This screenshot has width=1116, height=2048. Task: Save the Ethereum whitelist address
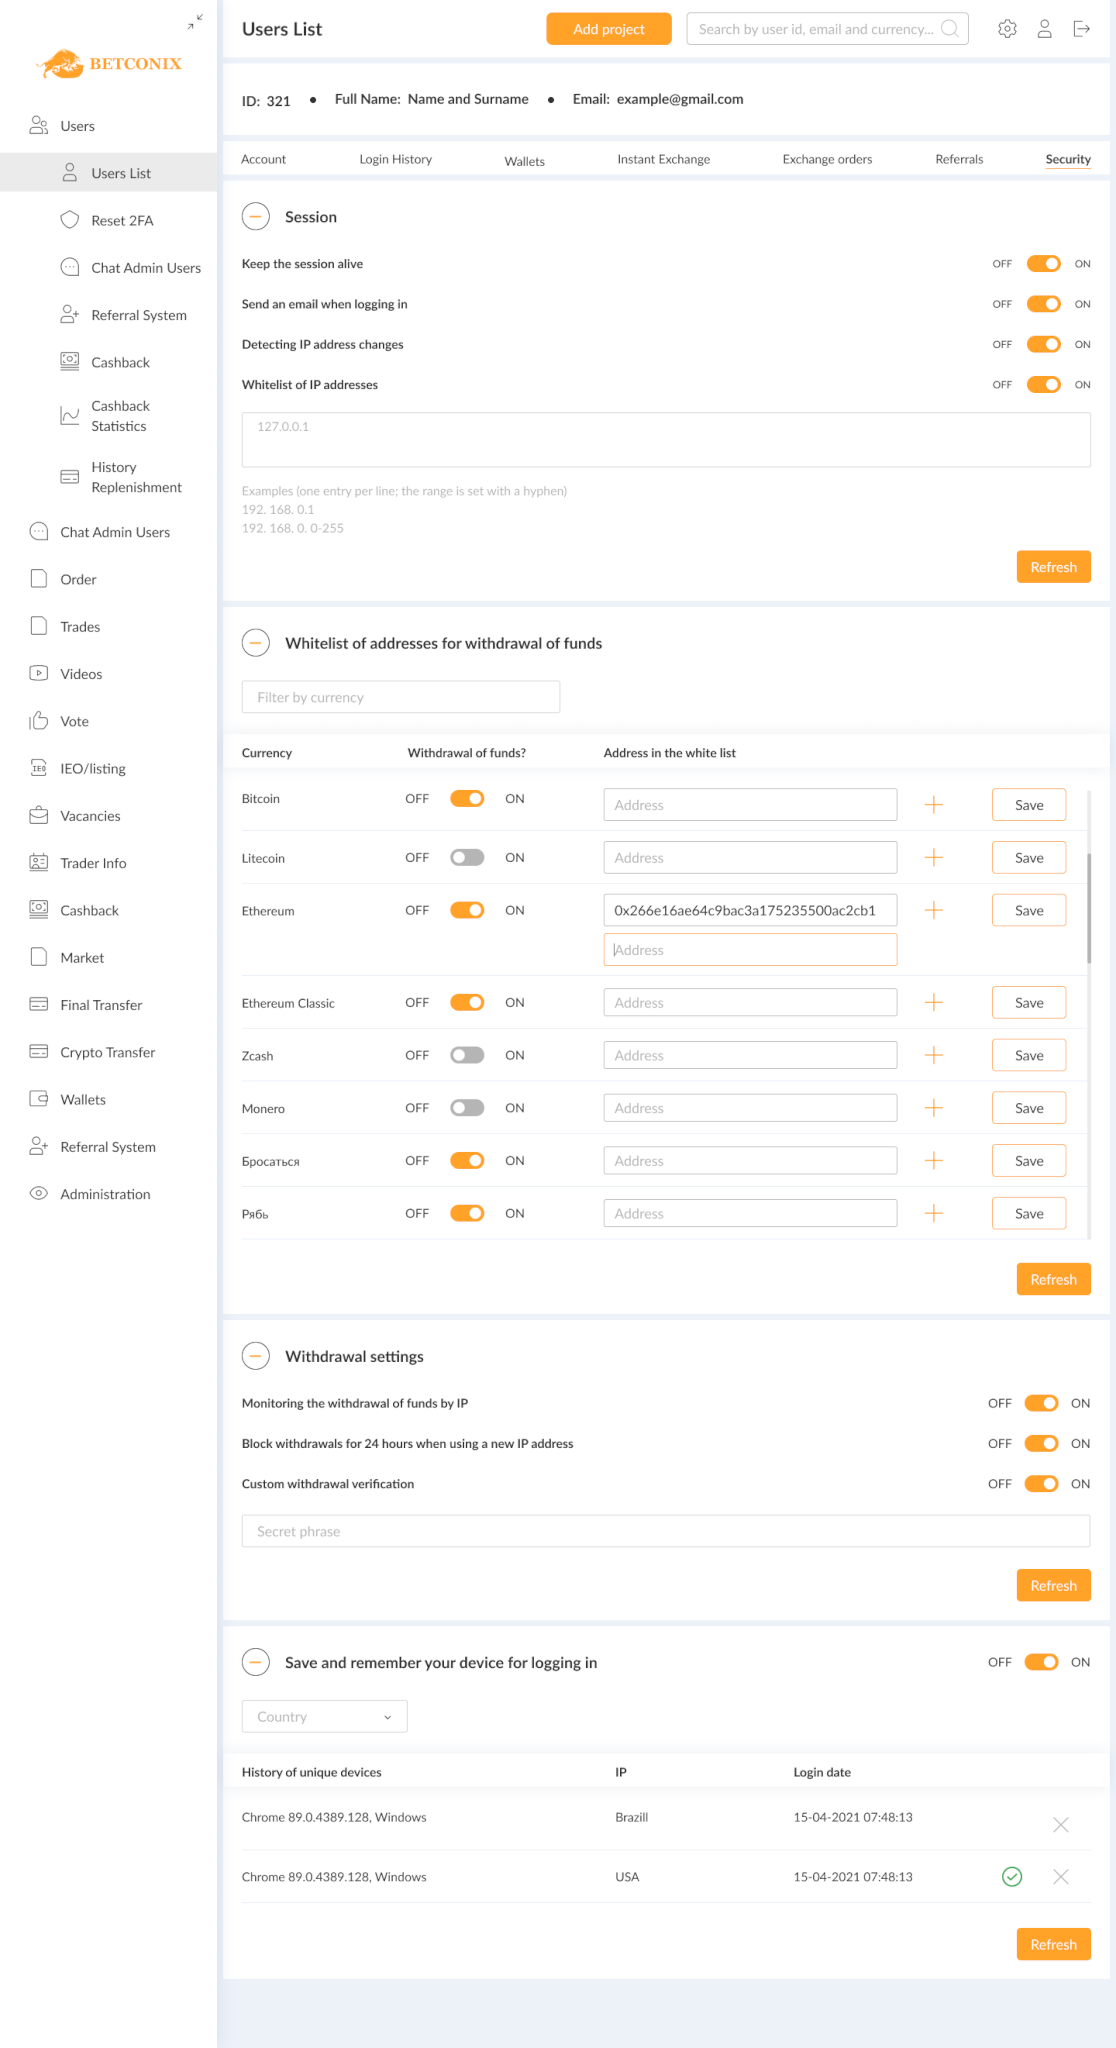[1028, 911]
